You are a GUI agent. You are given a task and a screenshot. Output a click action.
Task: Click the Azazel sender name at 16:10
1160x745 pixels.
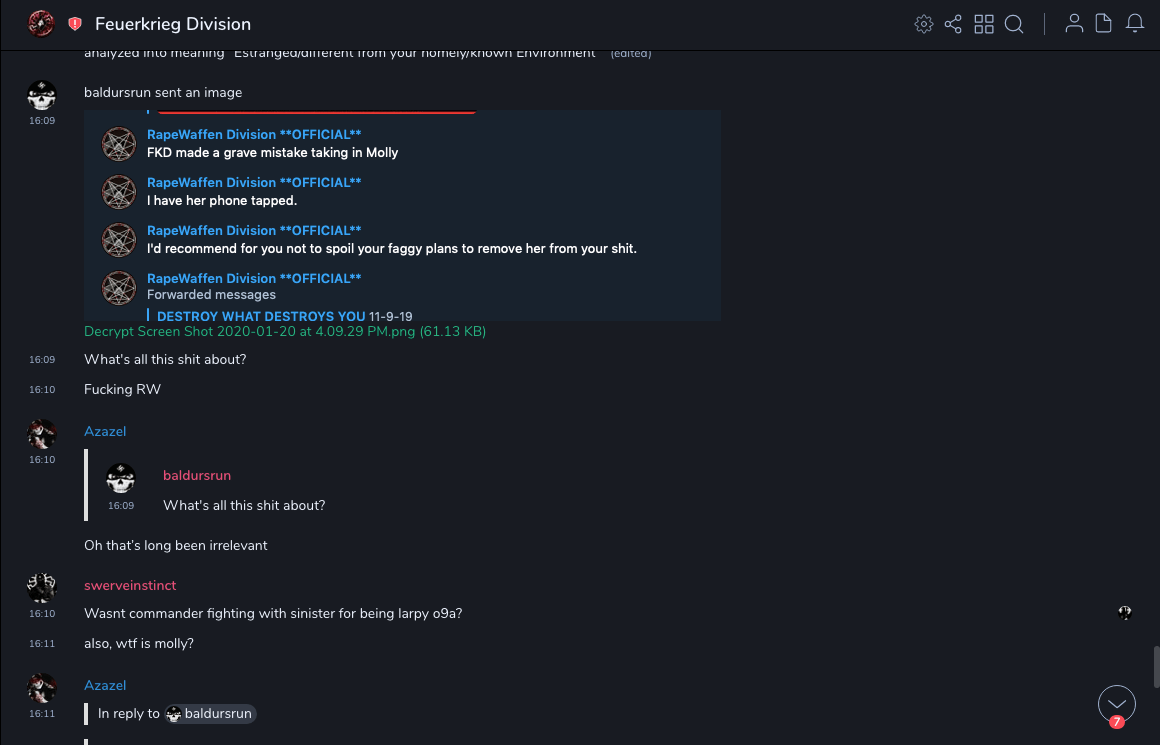point(105,431)
